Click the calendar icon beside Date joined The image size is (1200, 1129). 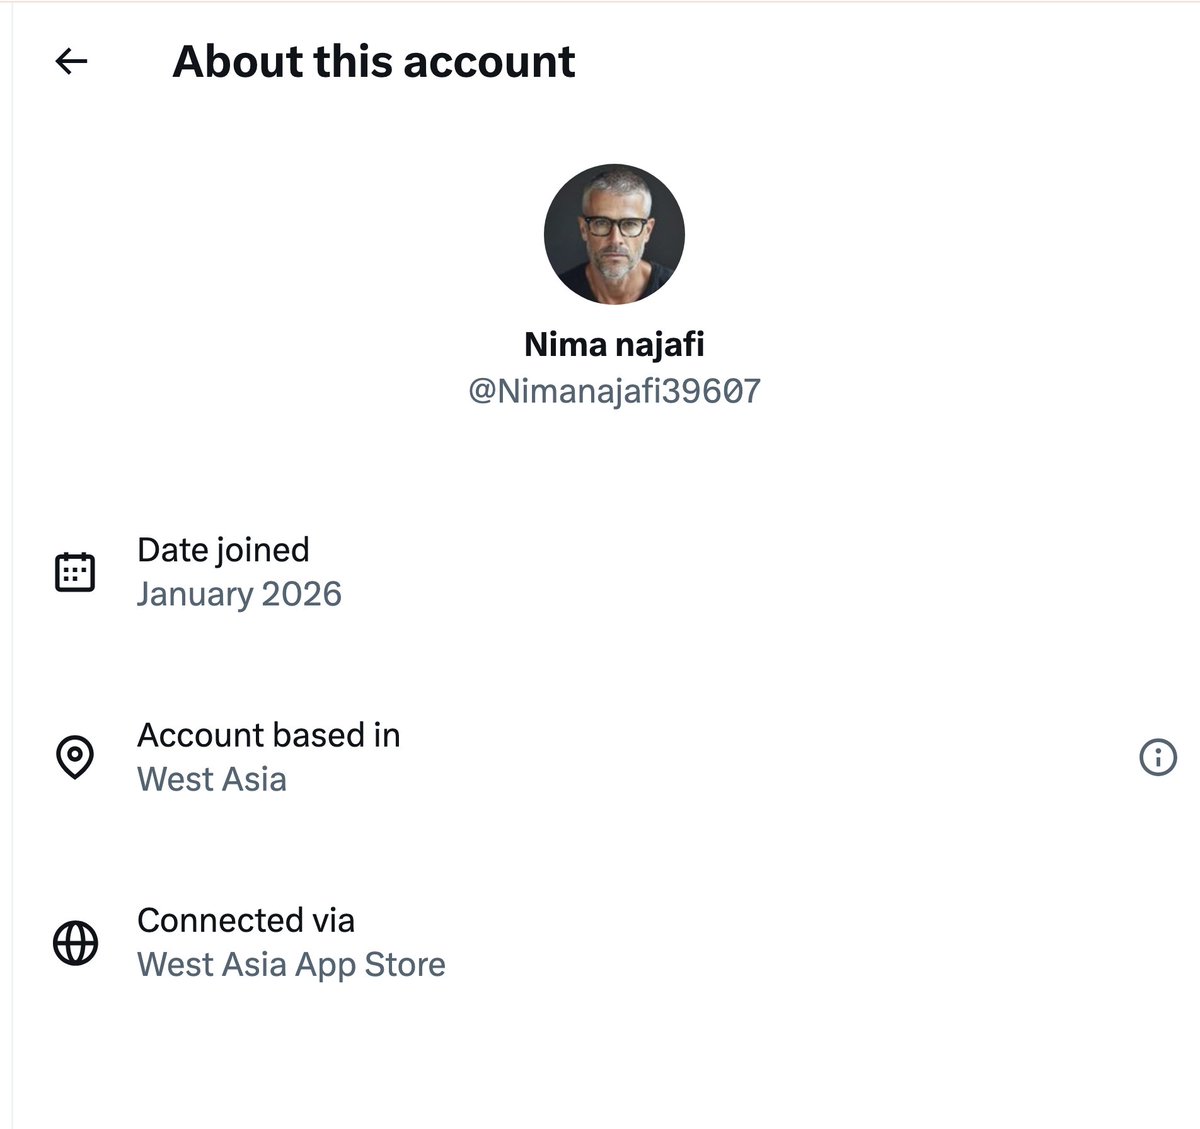[x=74, y=572]
